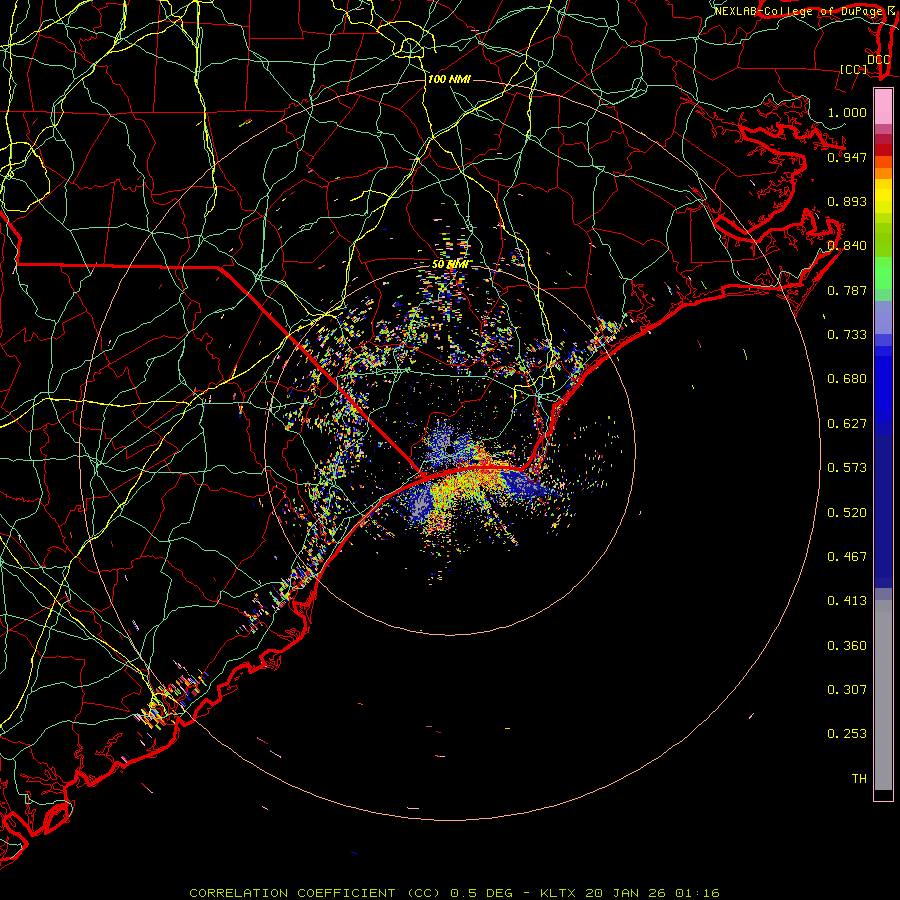Click the 0.467 color scale value
Screen dimensions: 900x900
[847, 557]
